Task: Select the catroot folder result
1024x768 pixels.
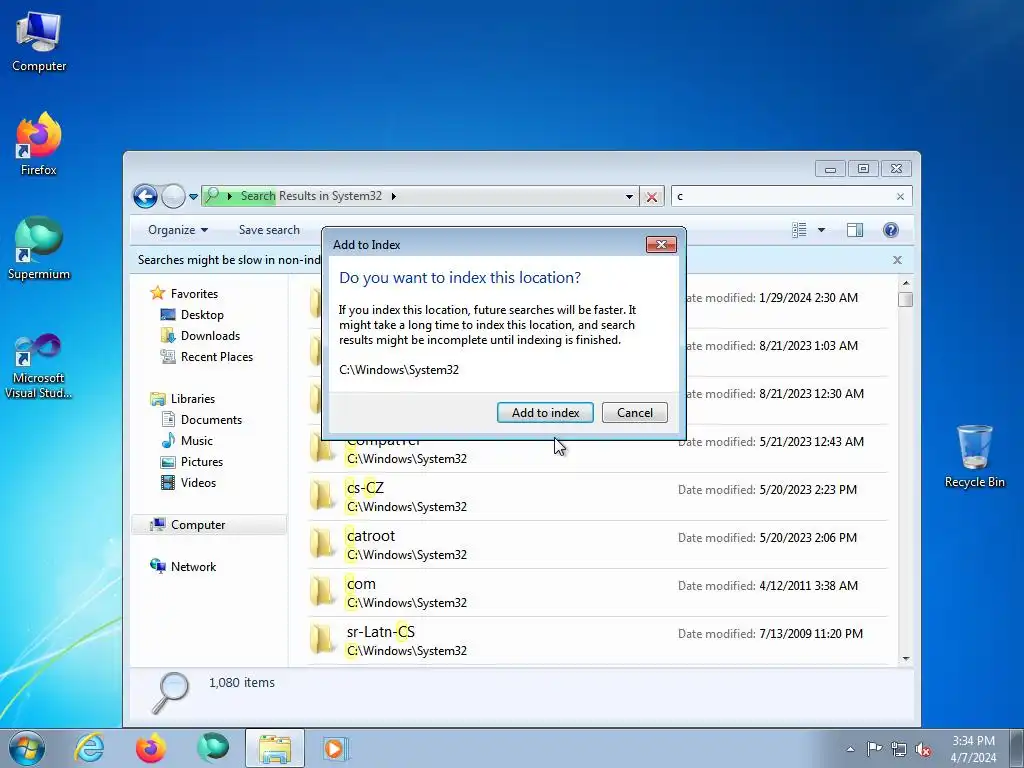Action: click(598, 545)
